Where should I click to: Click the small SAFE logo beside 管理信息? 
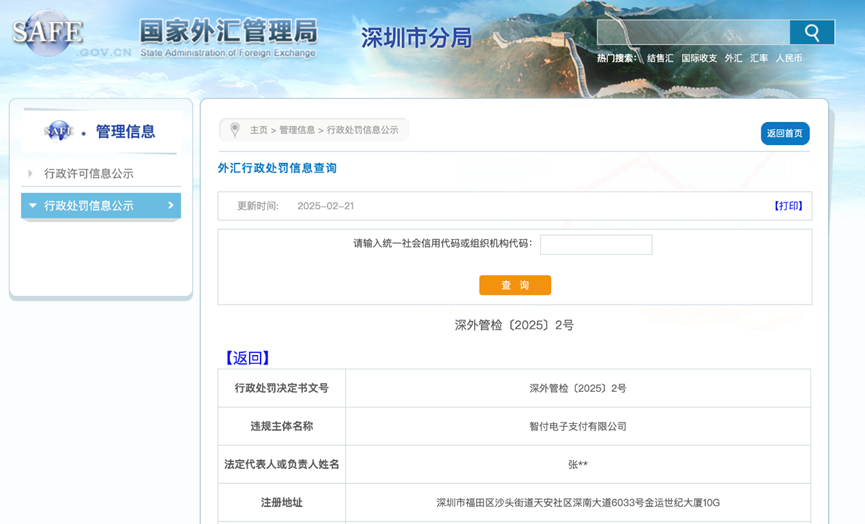[x=58, y=131]
